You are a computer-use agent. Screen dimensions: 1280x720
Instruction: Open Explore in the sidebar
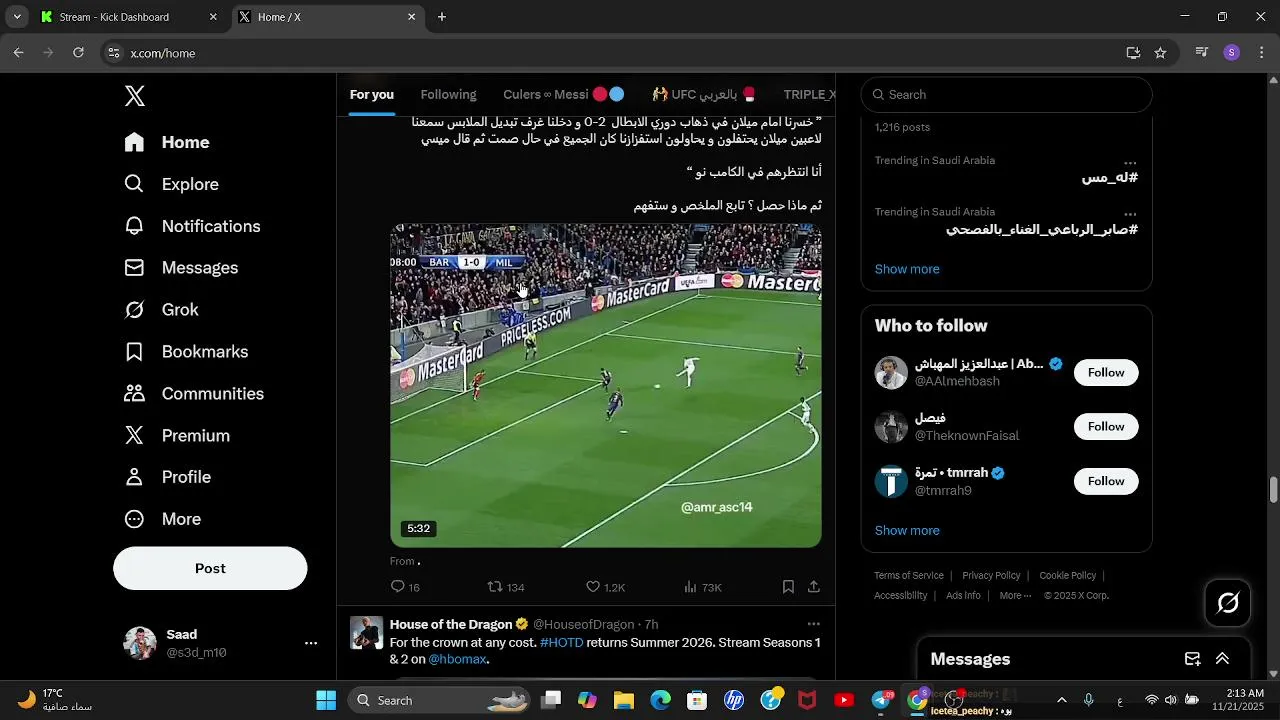click(x=171, y=184)
